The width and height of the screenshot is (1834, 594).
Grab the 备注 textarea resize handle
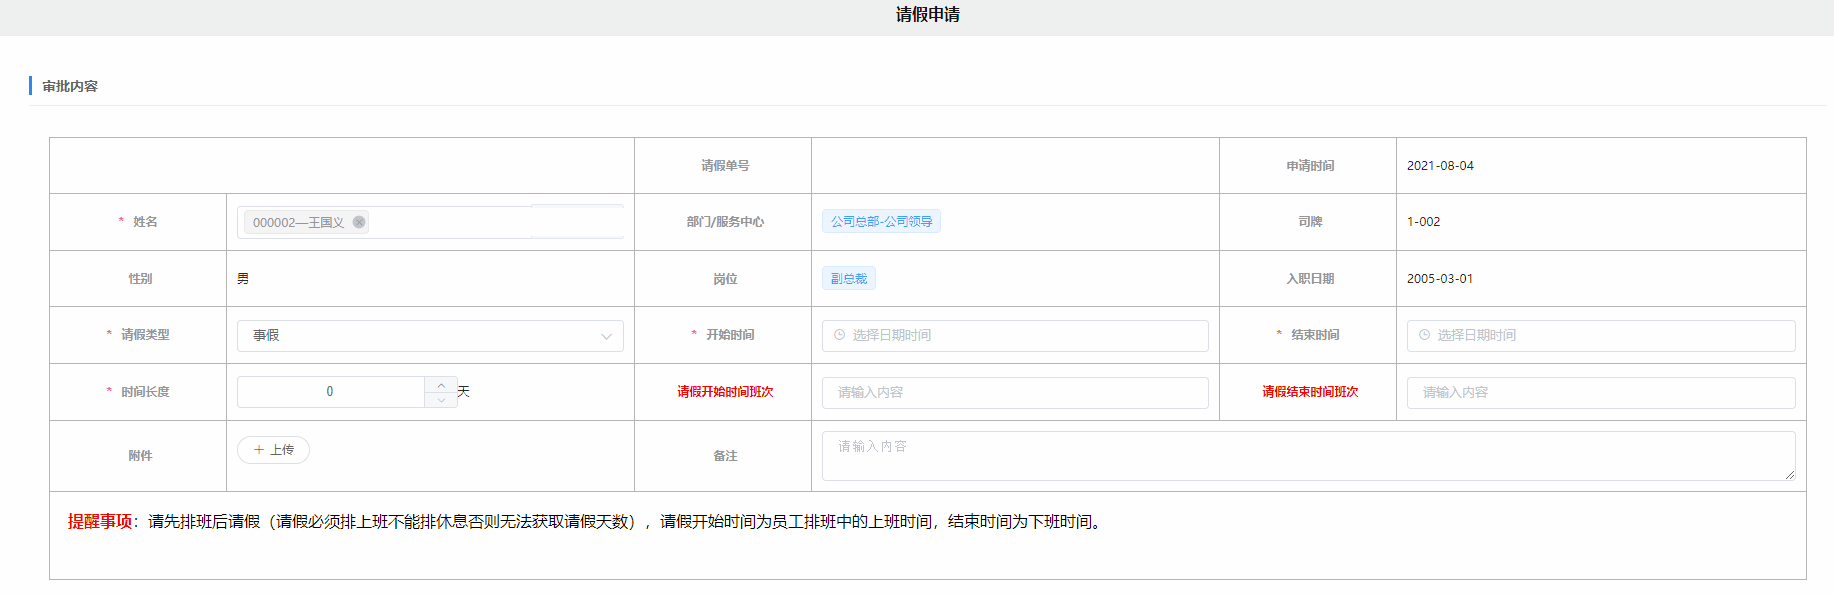(1789, 475)
